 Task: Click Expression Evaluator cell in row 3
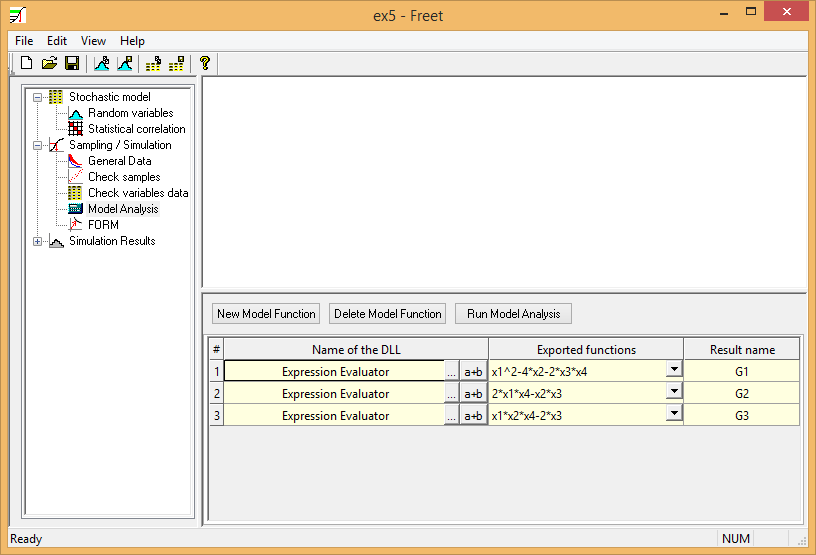click(335, 415)
